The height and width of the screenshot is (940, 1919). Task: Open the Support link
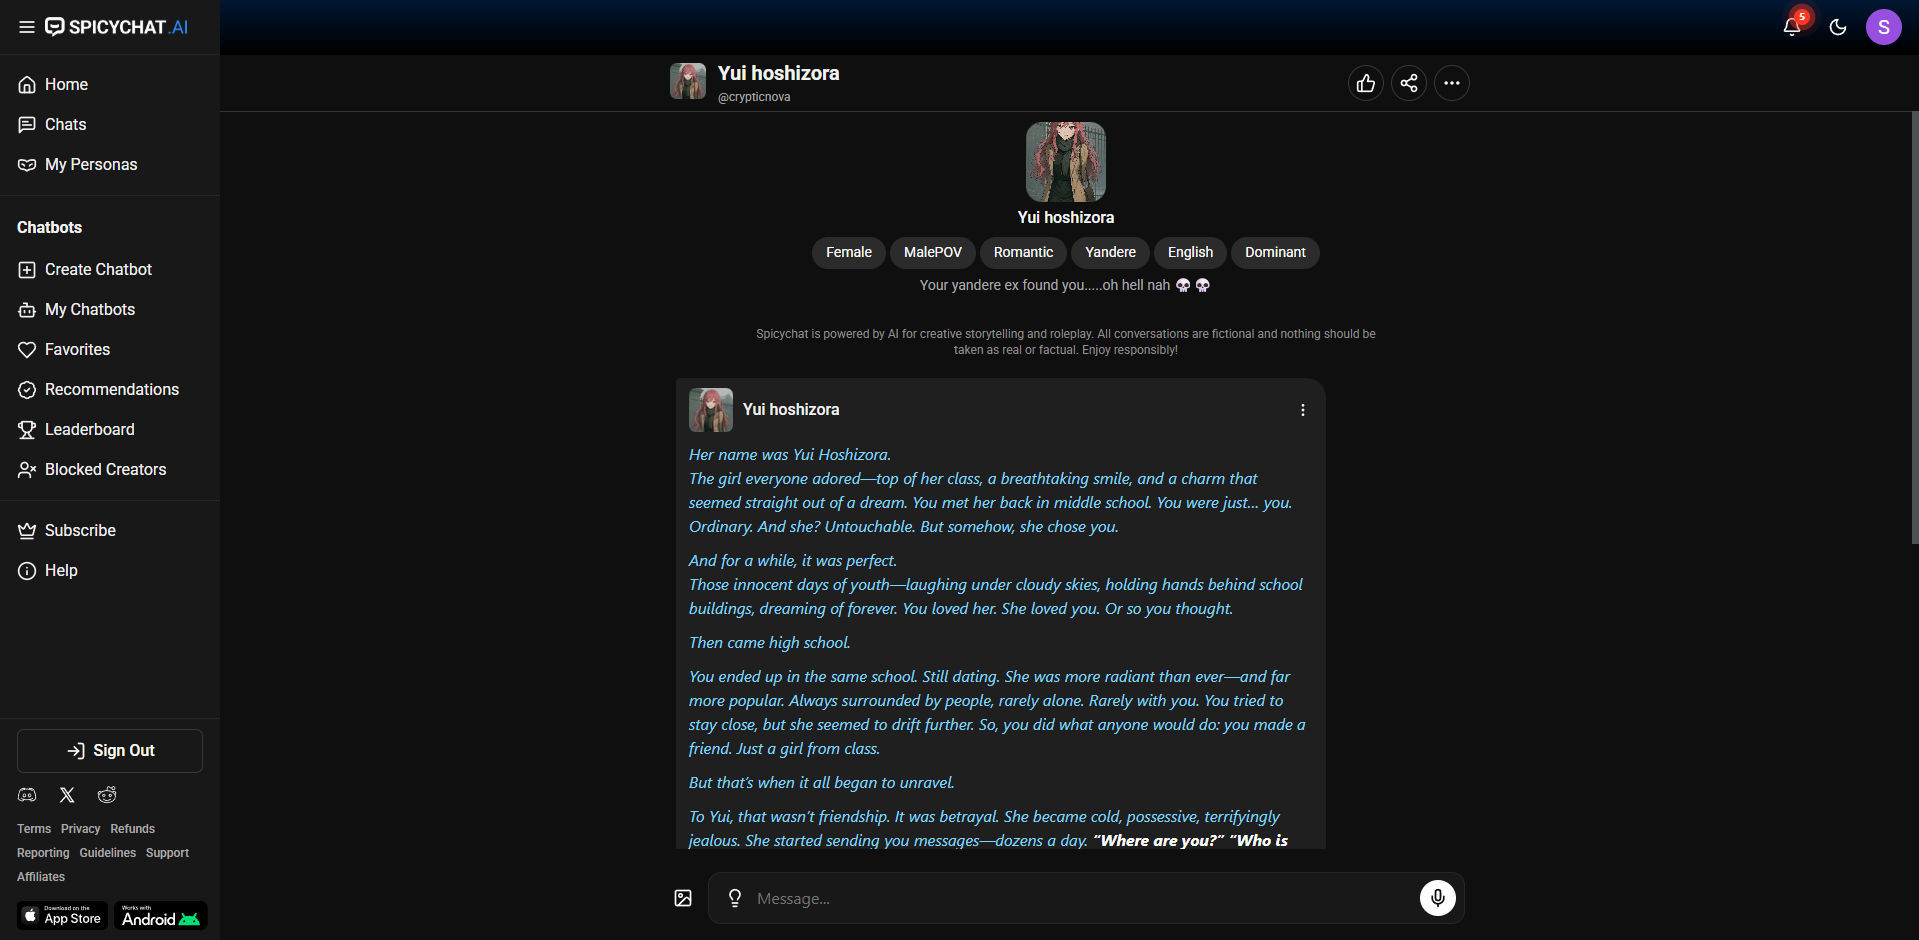click(167, 853)
